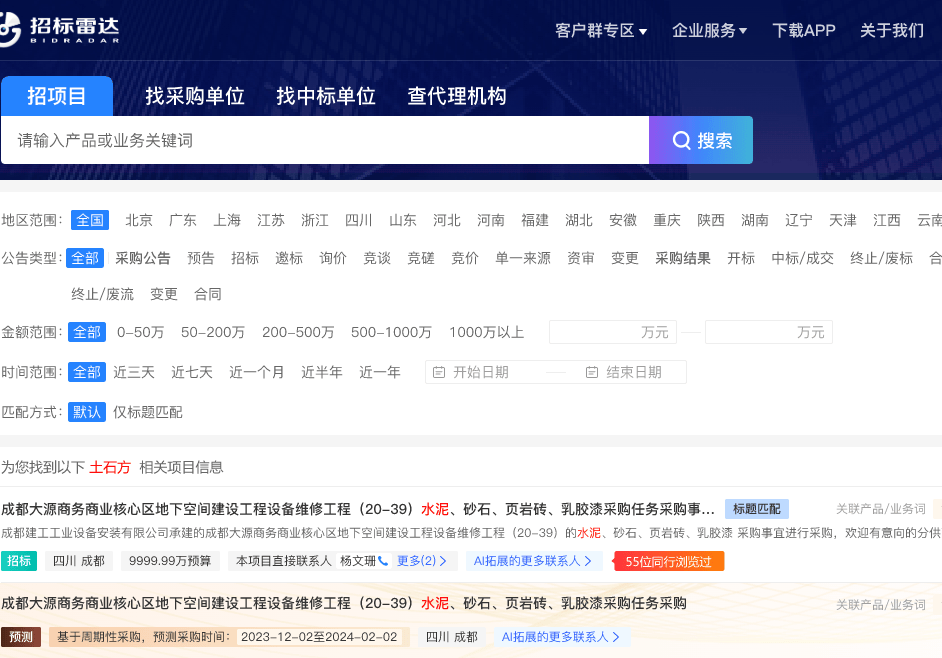Choose the 1000万以上 amount range
Screen dimensions: 942x658
[487, 332]
